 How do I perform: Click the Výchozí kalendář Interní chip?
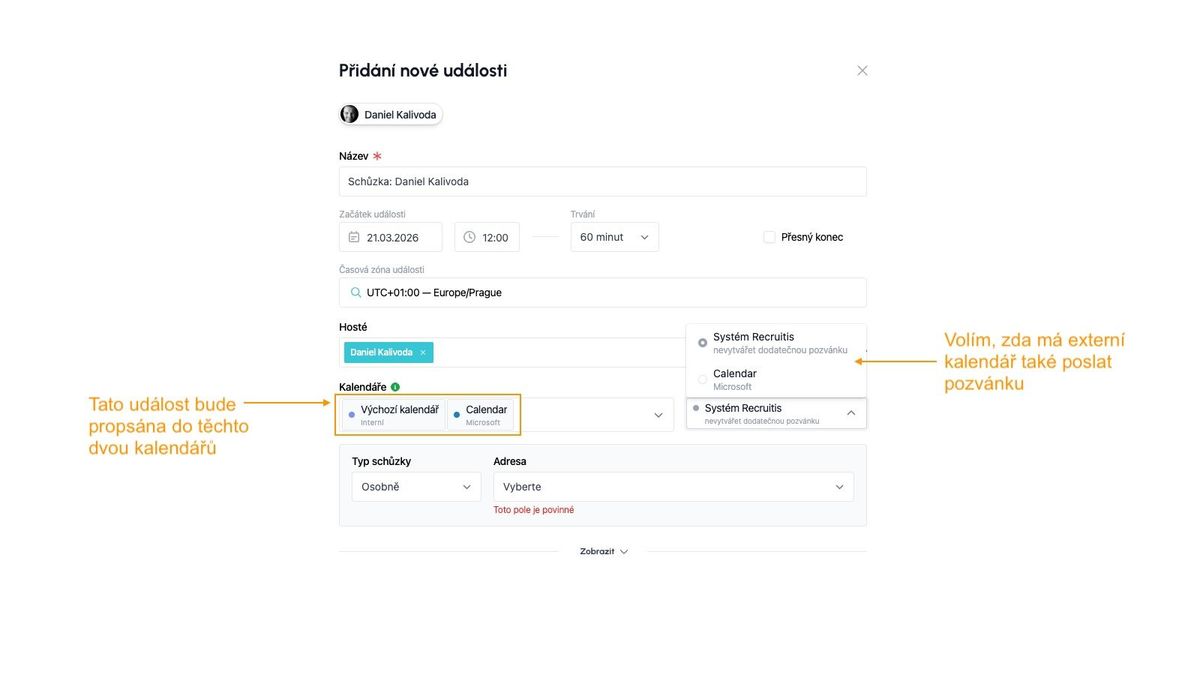[394, 414]
